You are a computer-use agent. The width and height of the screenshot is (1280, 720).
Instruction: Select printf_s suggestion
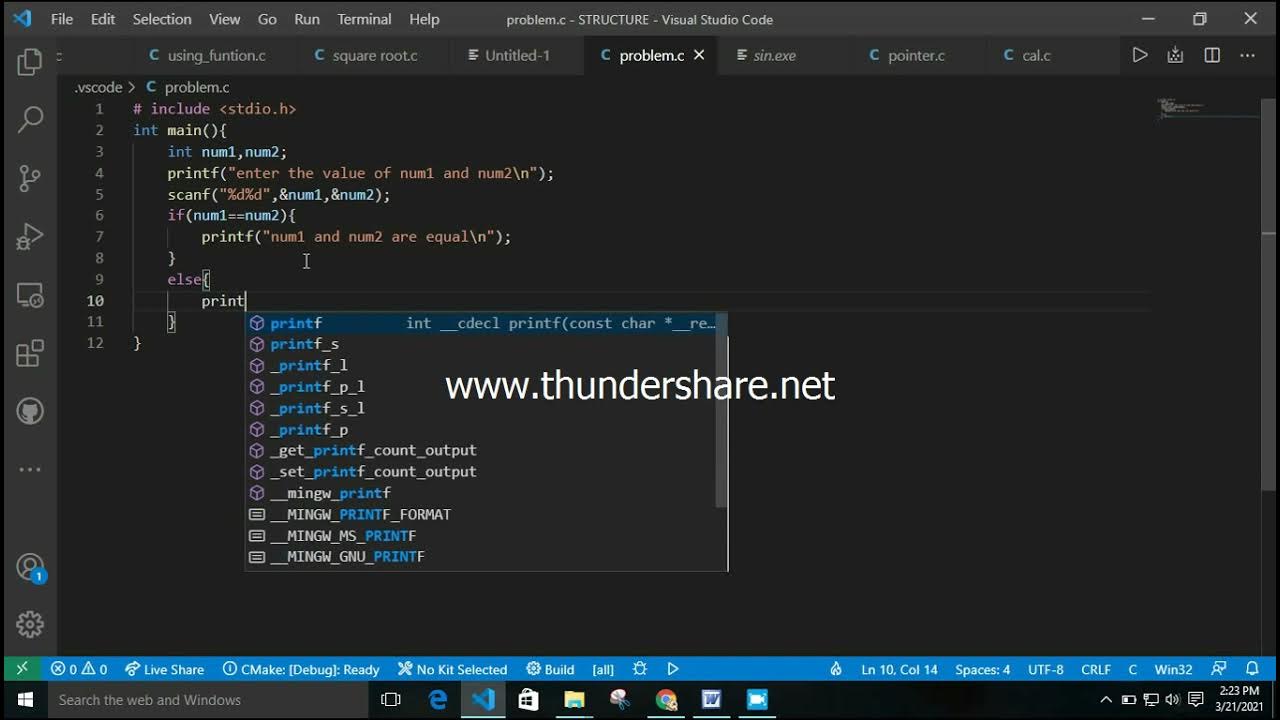click(481, 344)
